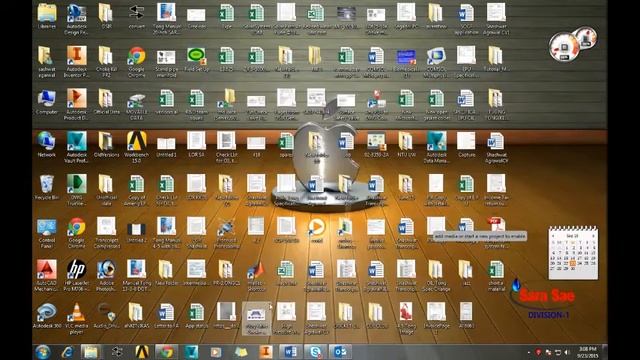Select the Manual Tong 12-0-0 DOT file
The height and width of the screenshot is (360, 640).
pyautogui.click(x=136, y=276)
